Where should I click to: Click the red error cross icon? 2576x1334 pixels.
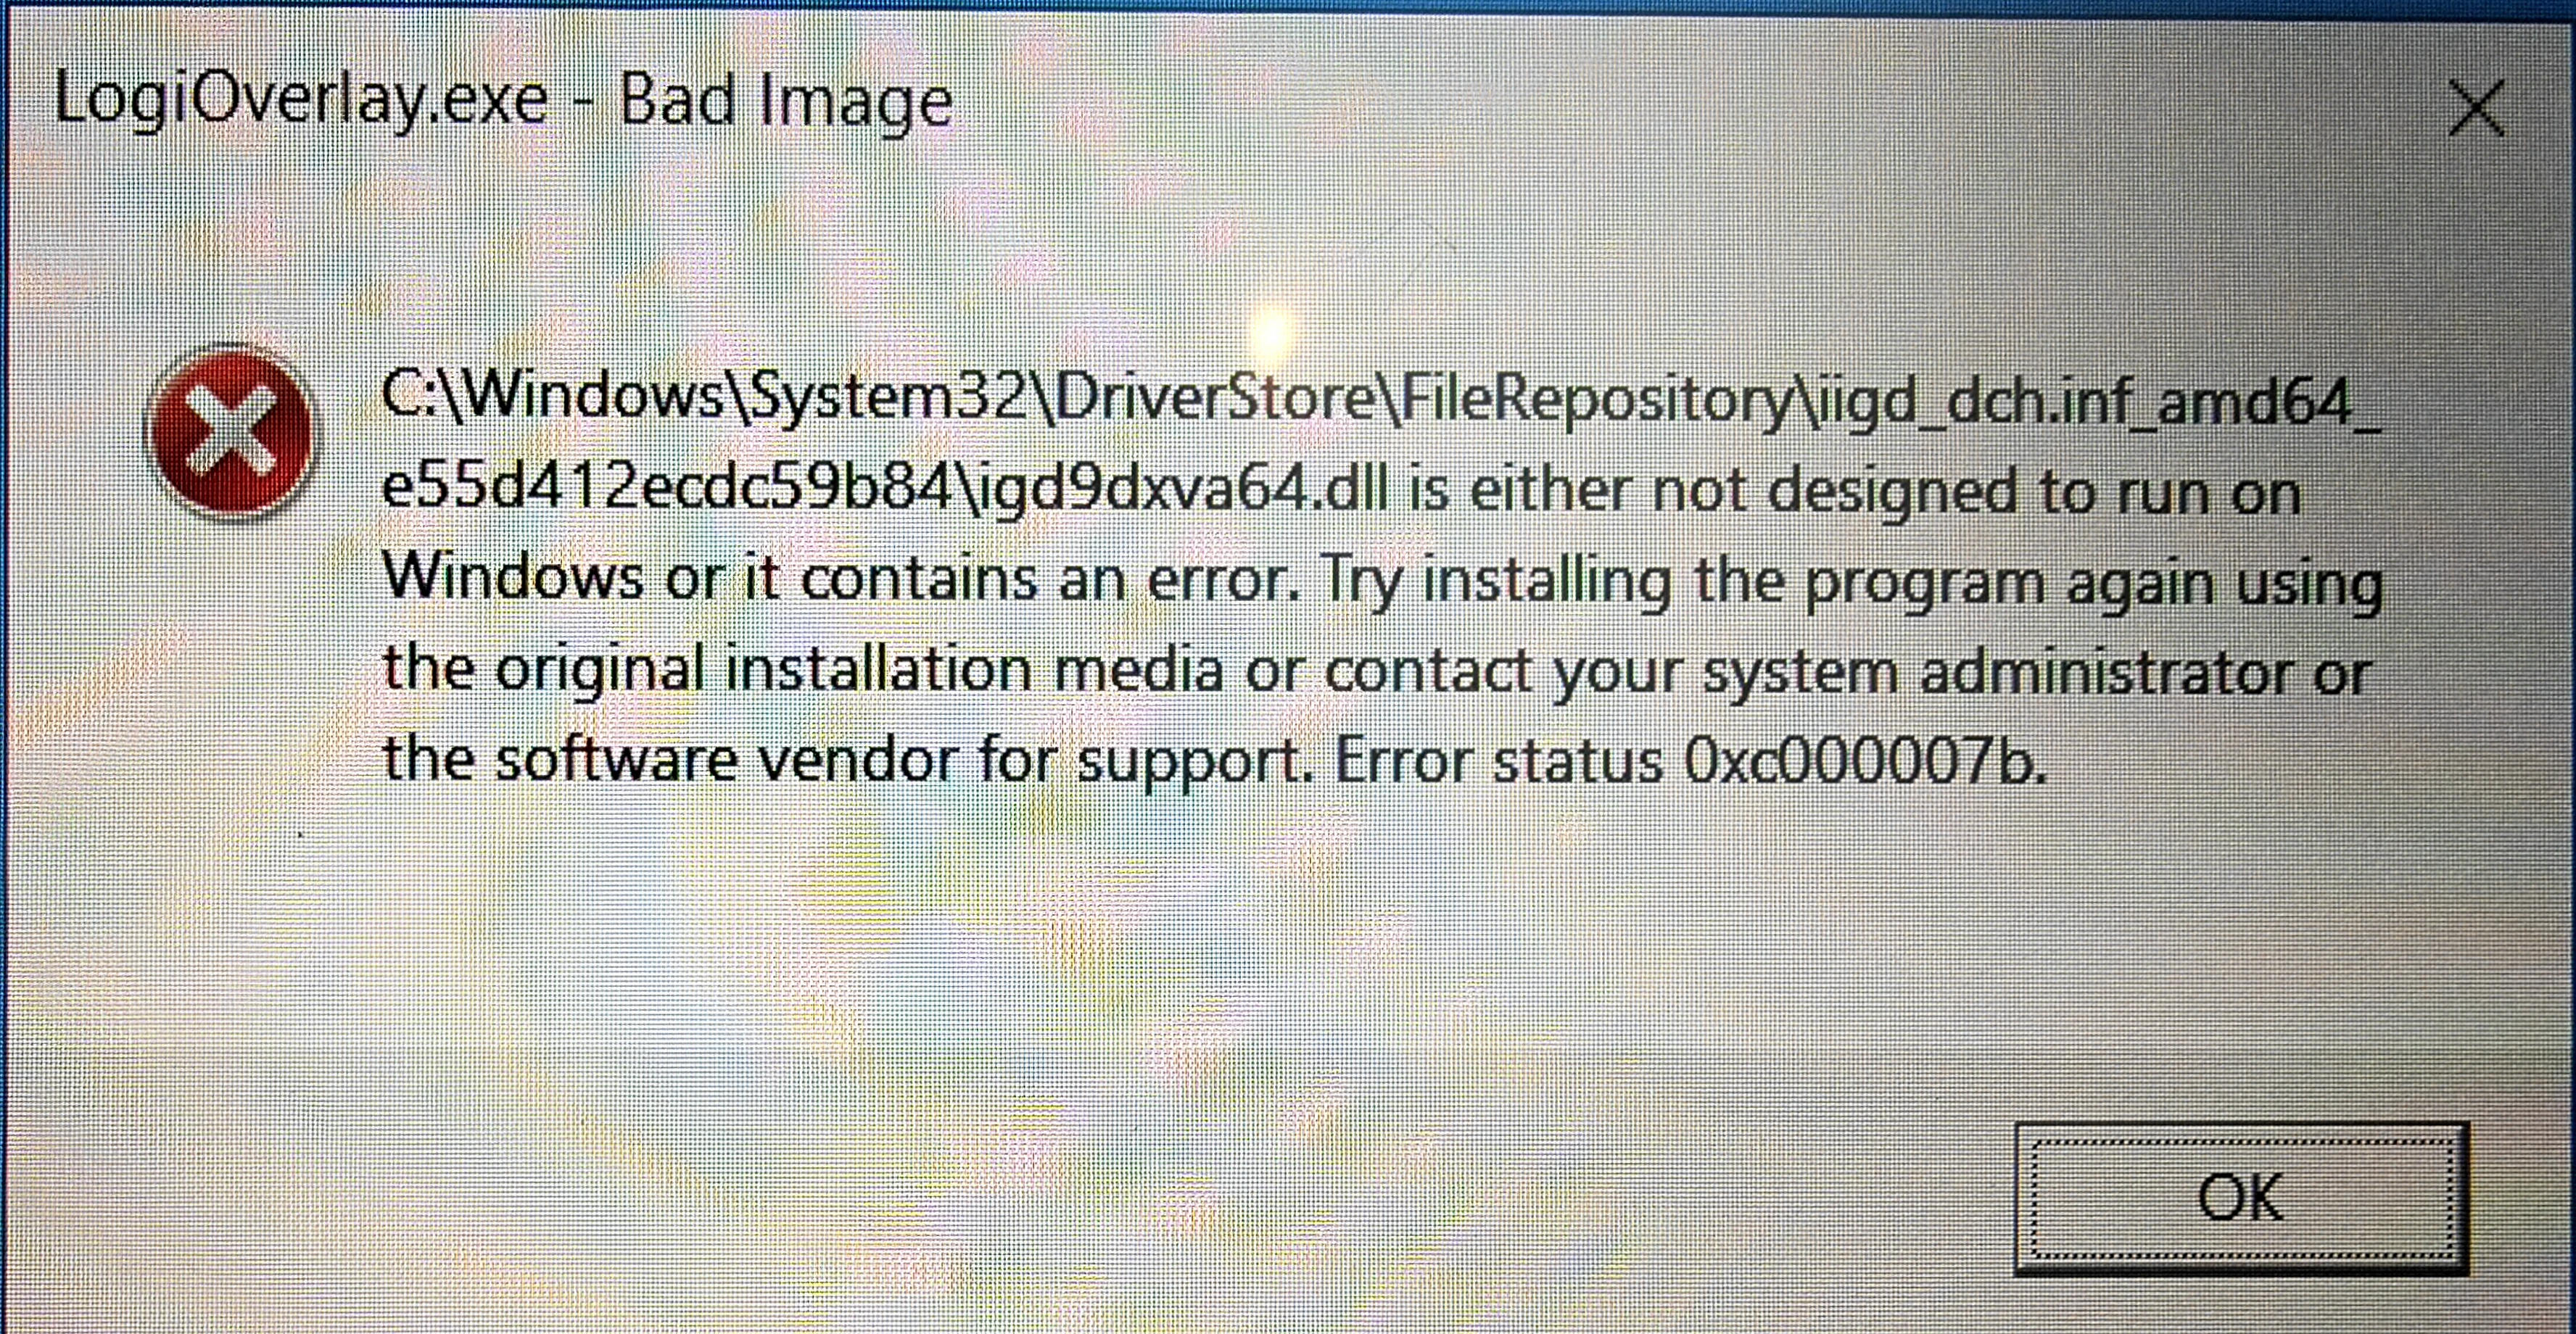[229, 432]
